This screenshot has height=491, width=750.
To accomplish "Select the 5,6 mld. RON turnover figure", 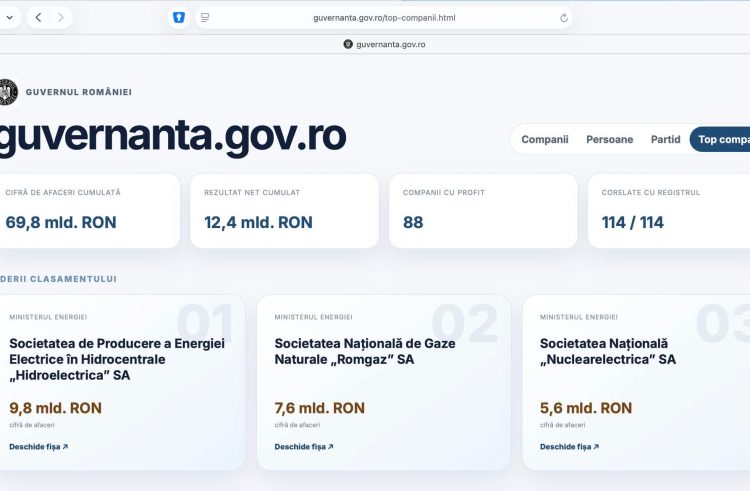I will (x=586, y=408).
